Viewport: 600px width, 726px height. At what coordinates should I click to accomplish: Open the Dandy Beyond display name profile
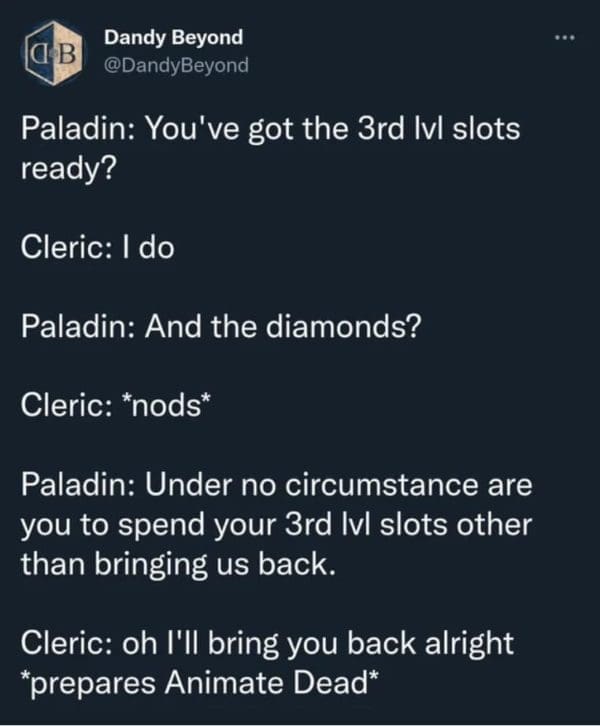click(x=173, y=37)
